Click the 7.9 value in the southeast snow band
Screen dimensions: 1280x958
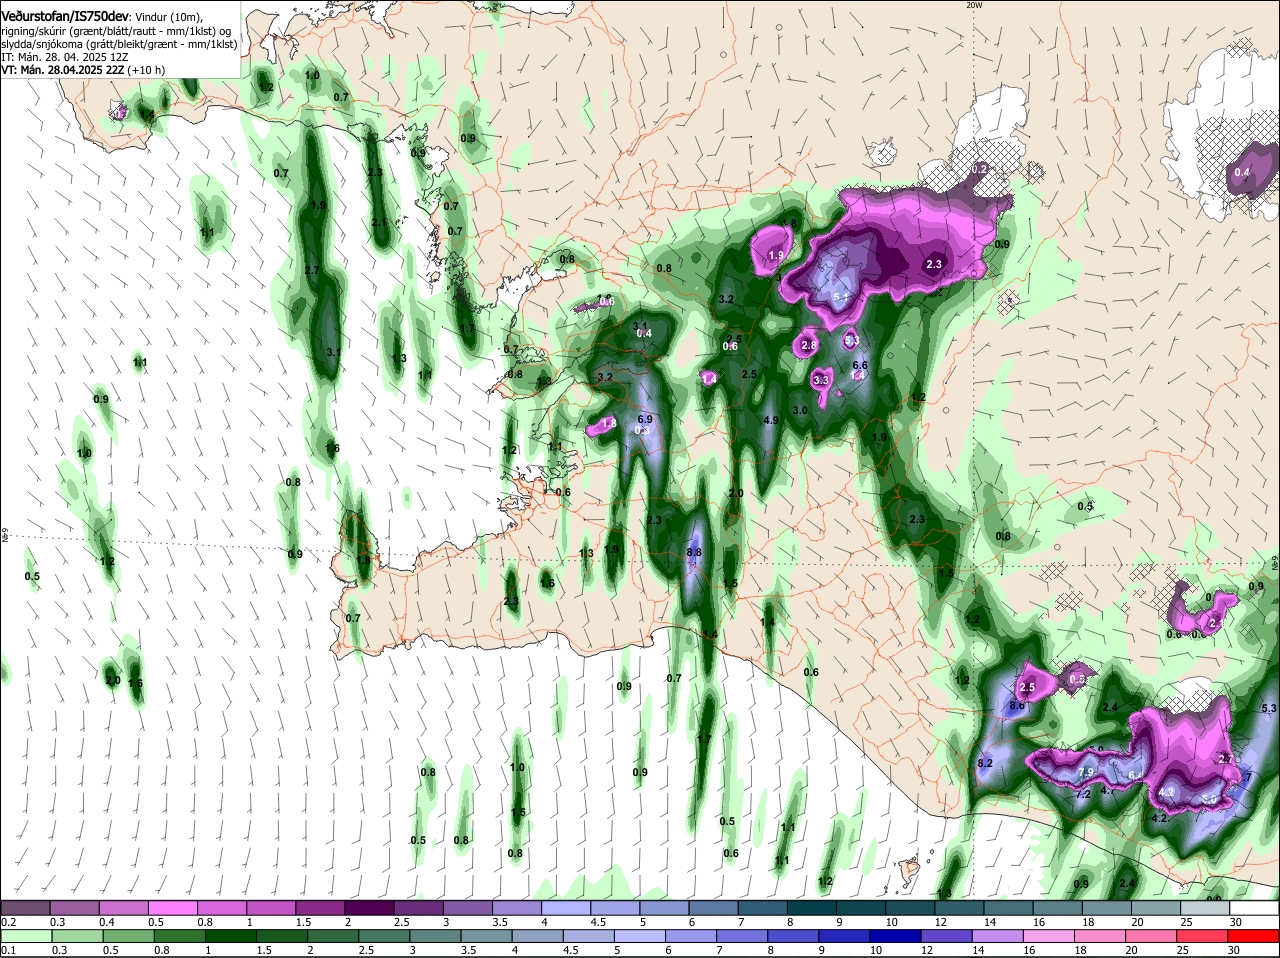tap(1086, 772)
